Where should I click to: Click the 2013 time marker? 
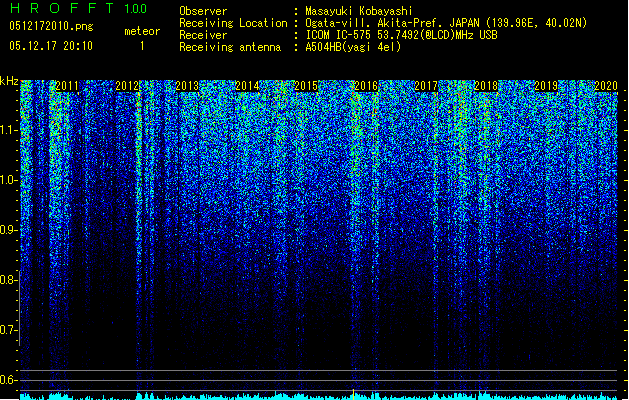187,86
